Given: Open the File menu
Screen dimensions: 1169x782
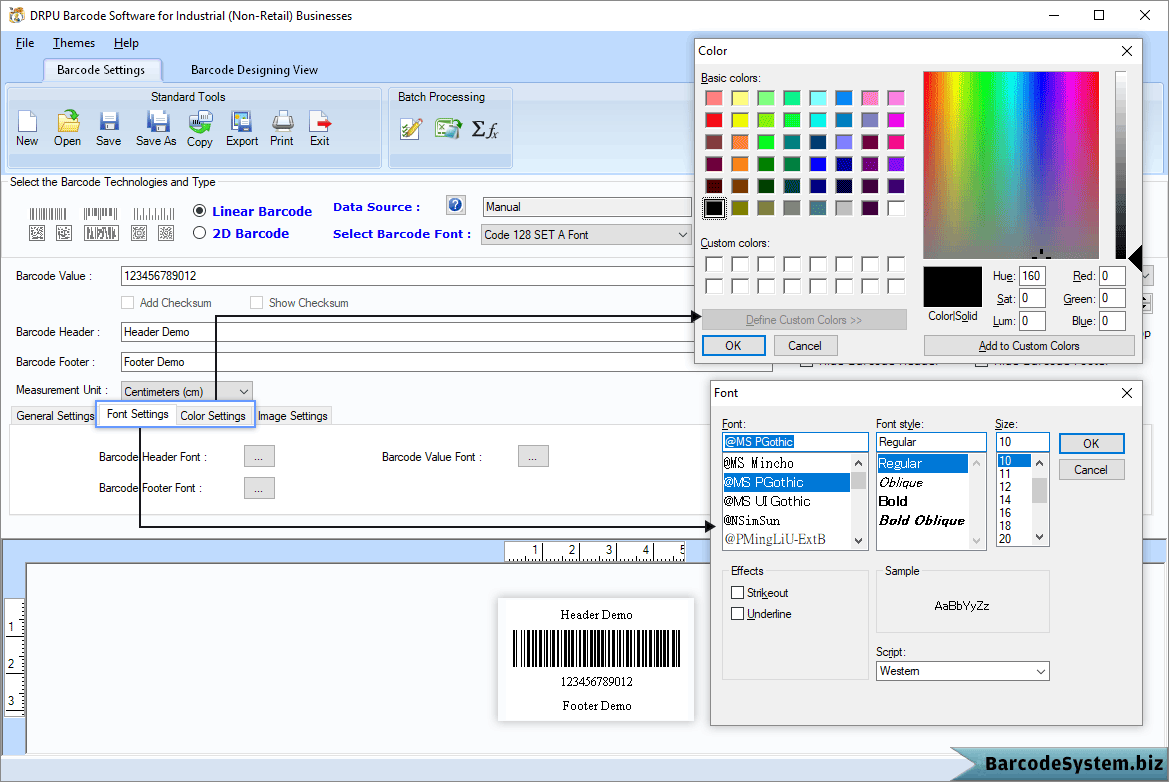Looking at the screenshot, I should pyautogui.click(x=25, y=43).
